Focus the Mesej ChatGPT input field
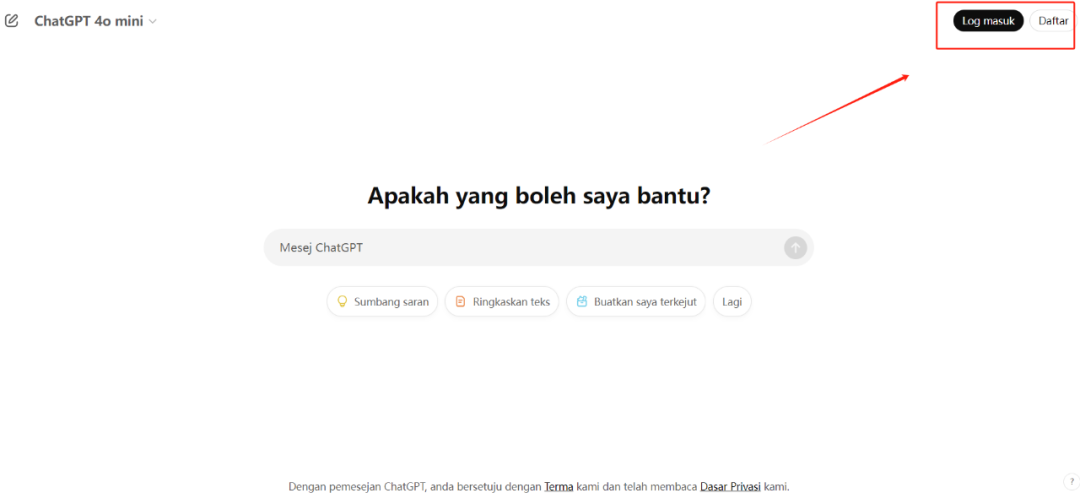1080x493 pixels. pyautogui.click(x=539, y=247)
